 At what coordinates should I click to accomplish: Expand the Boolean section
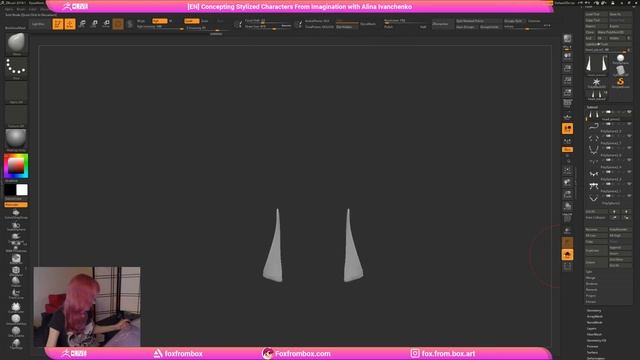click(x=591, y=284)
